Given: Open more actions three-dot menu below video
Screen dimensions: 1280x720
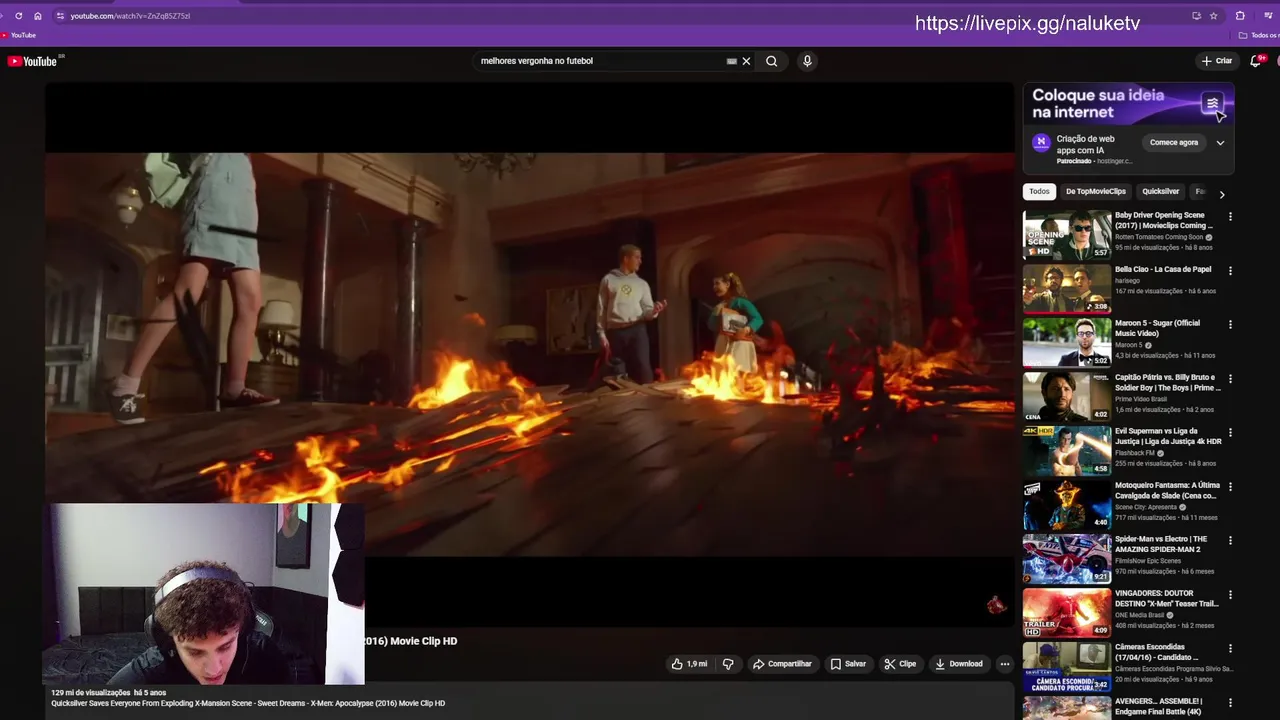Looking at the screenshot, I should click(1005, 664).
